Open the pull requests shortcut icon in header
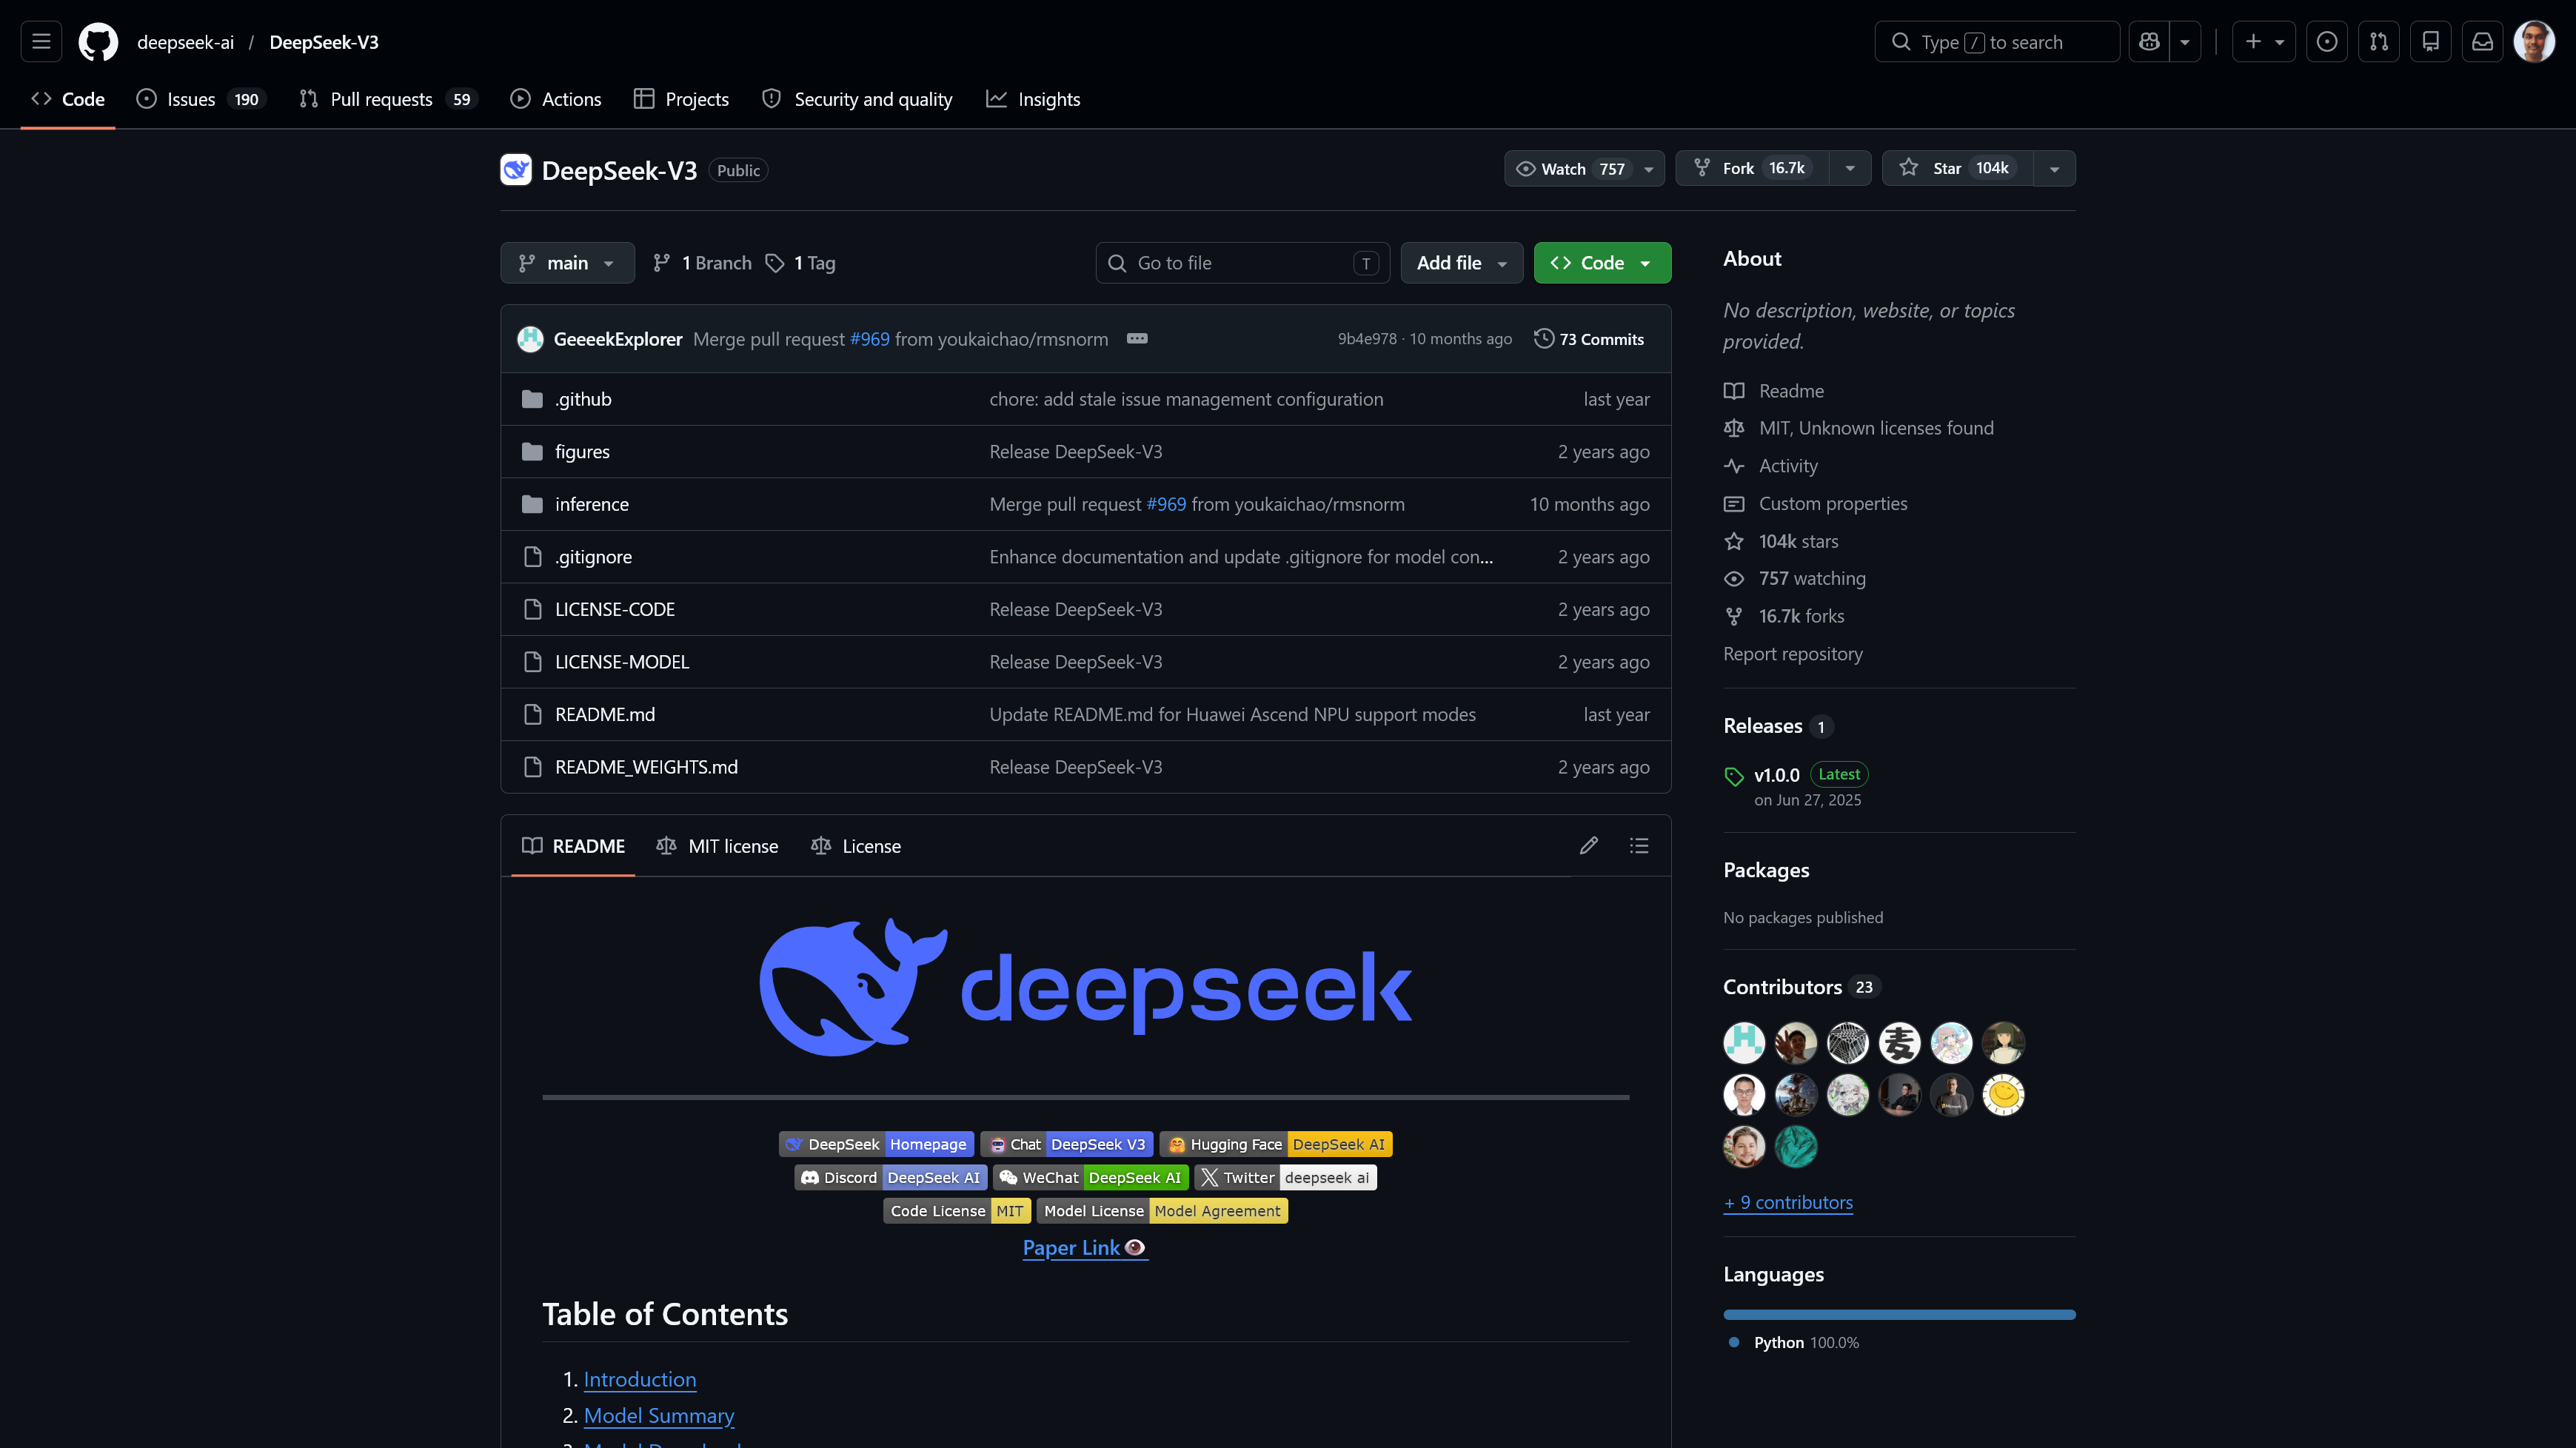The width and height of the screenshot is (2576, 1448). pyautogui.click(x=2379, y=42)
